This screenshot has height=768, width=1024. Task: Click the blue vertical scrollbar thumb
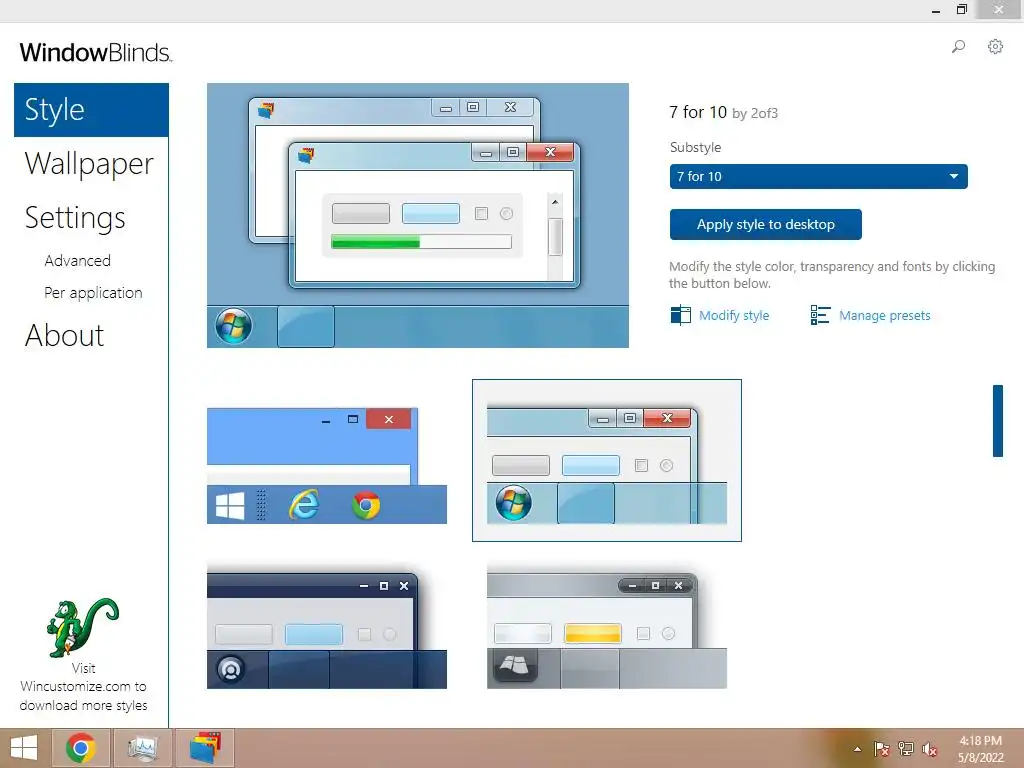[x=998, y=421]
